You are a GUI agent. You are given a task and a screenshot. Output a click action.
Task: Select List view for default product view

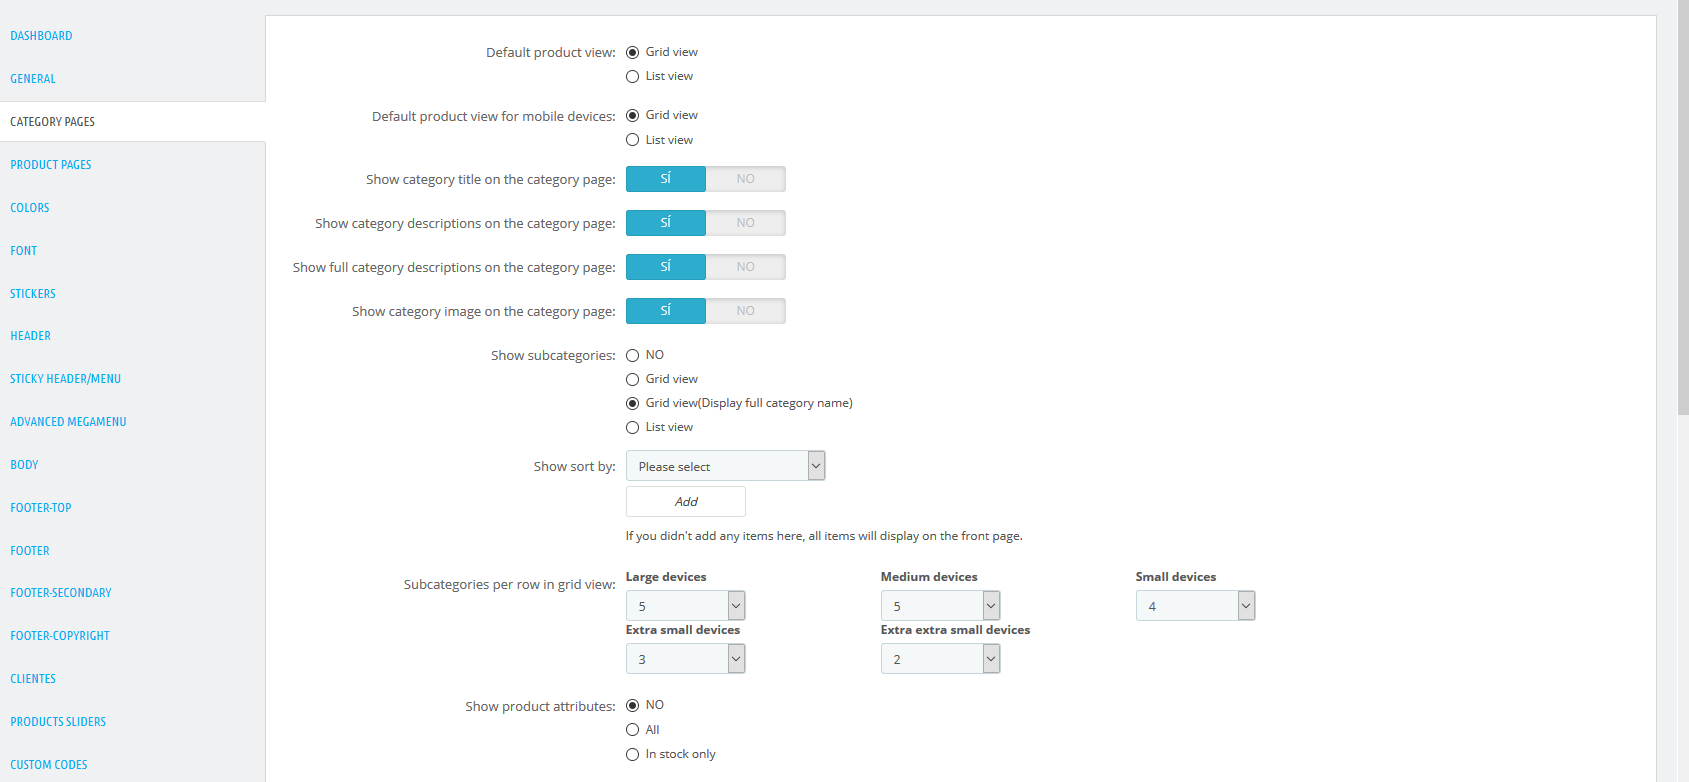pyautogui.click(x=632, y=77)
